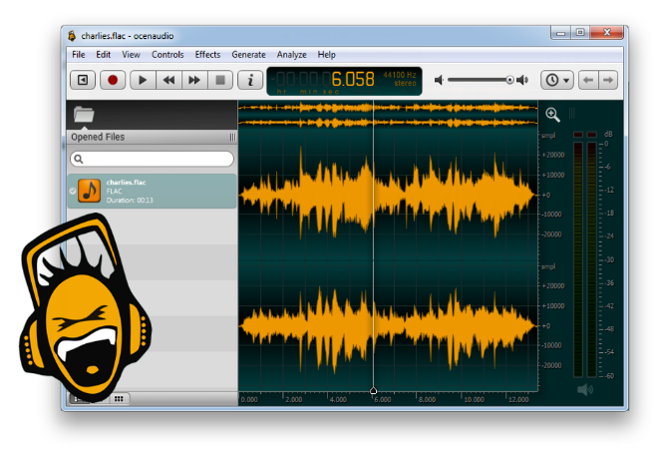Open the Help menu

click(326, 55)
